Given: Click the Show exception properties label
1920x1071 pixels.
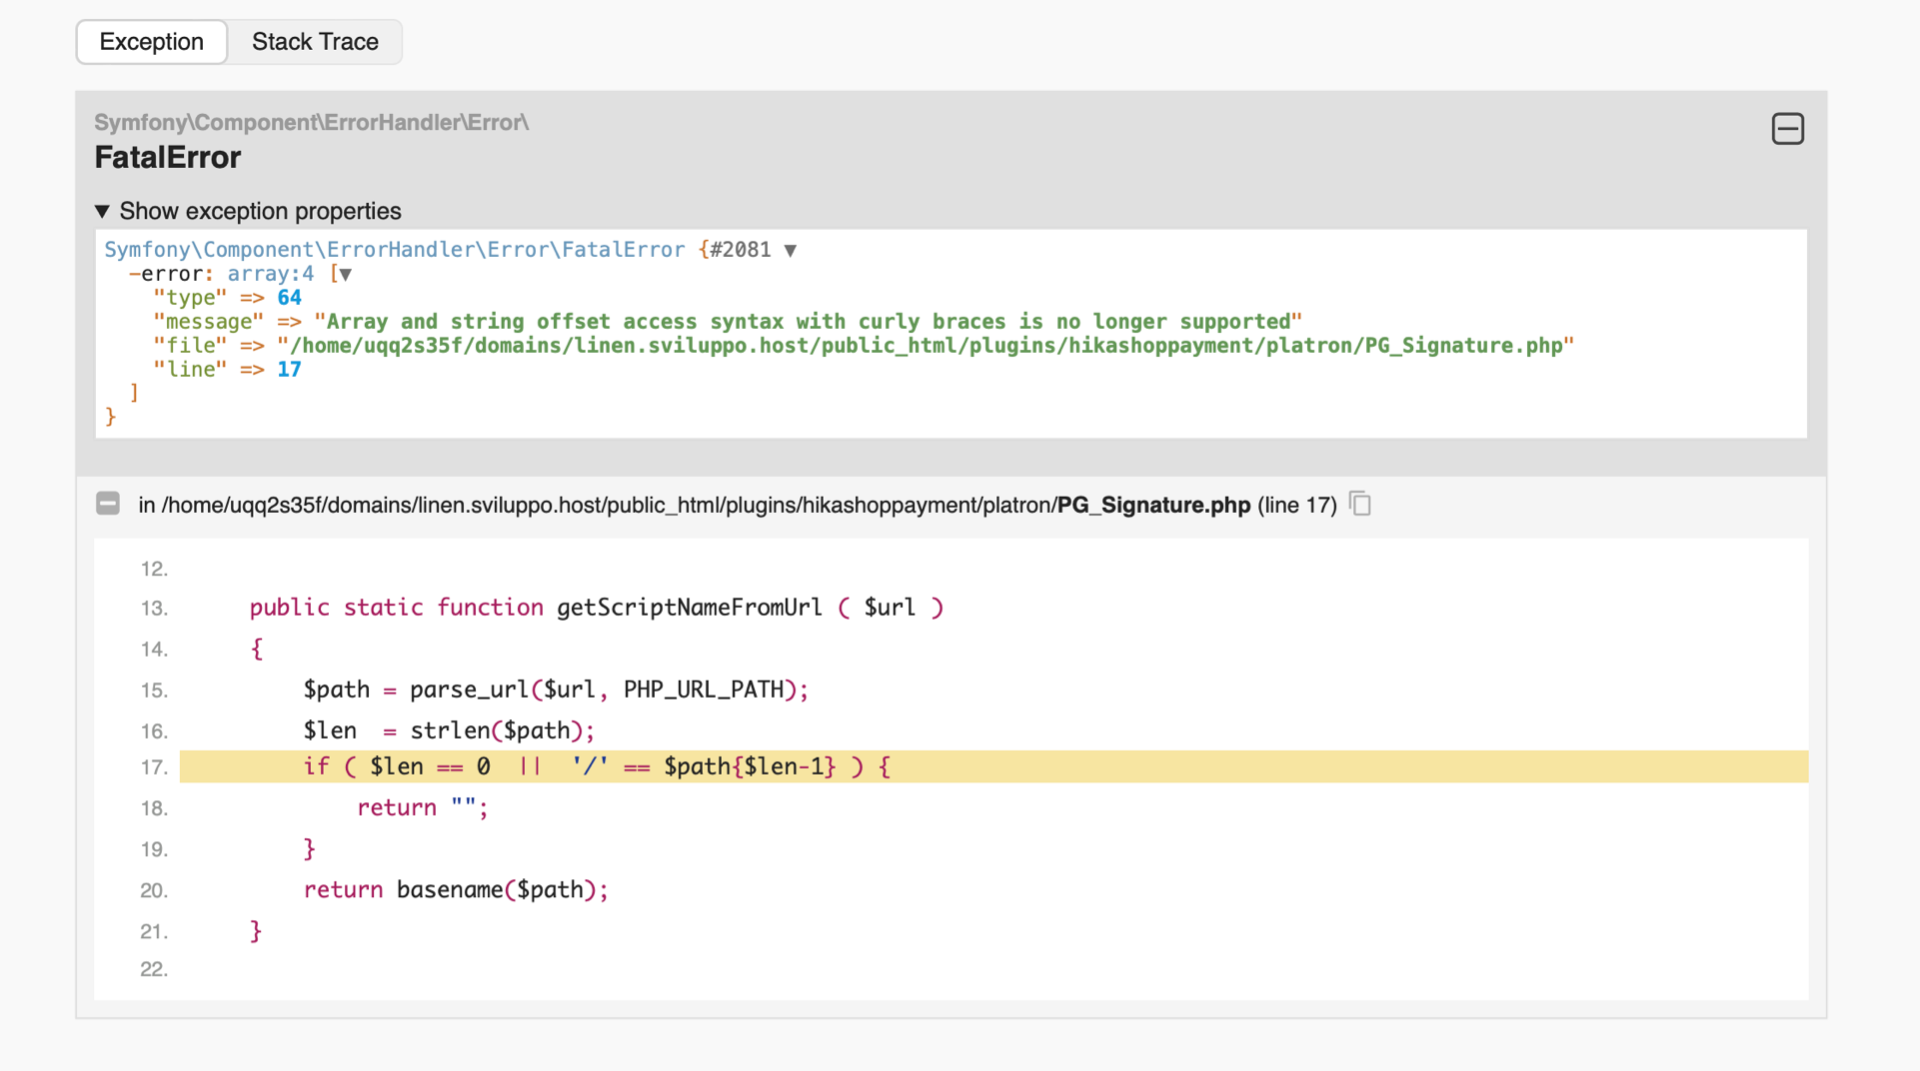Looking at the screenshot, I should coord(260,211).
